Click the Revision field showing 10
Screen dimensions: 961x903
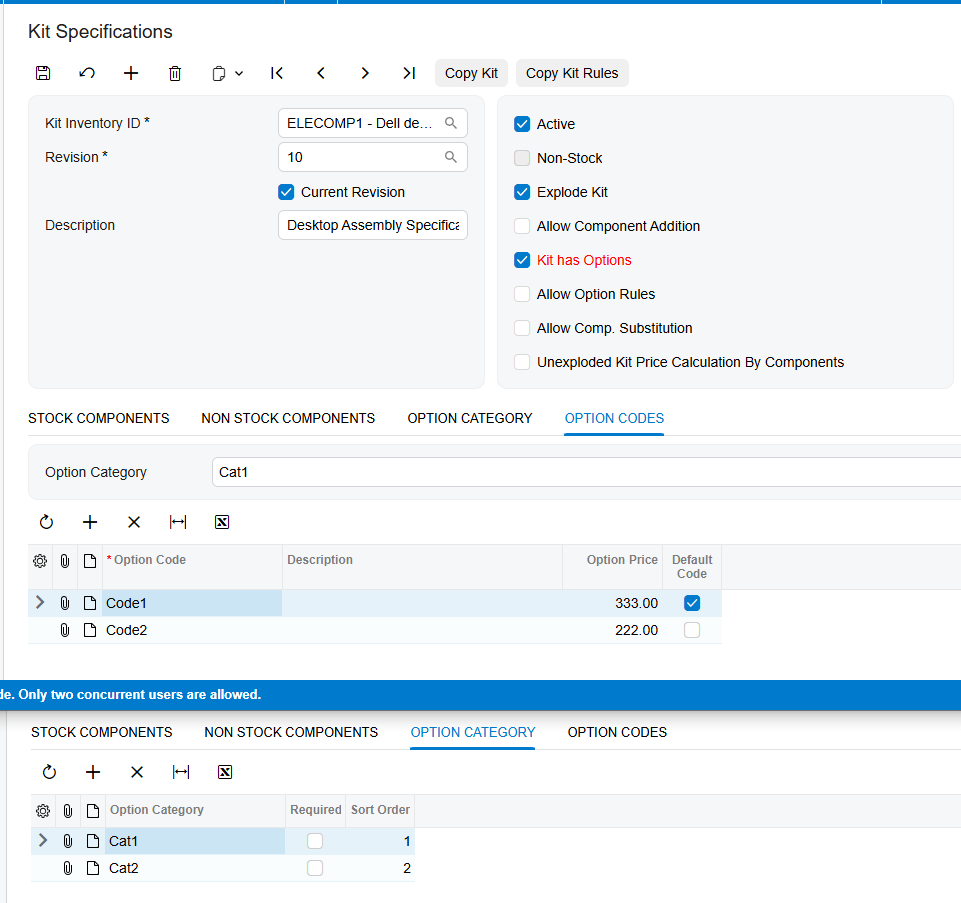pyautogui.click(x=373, y=157)
